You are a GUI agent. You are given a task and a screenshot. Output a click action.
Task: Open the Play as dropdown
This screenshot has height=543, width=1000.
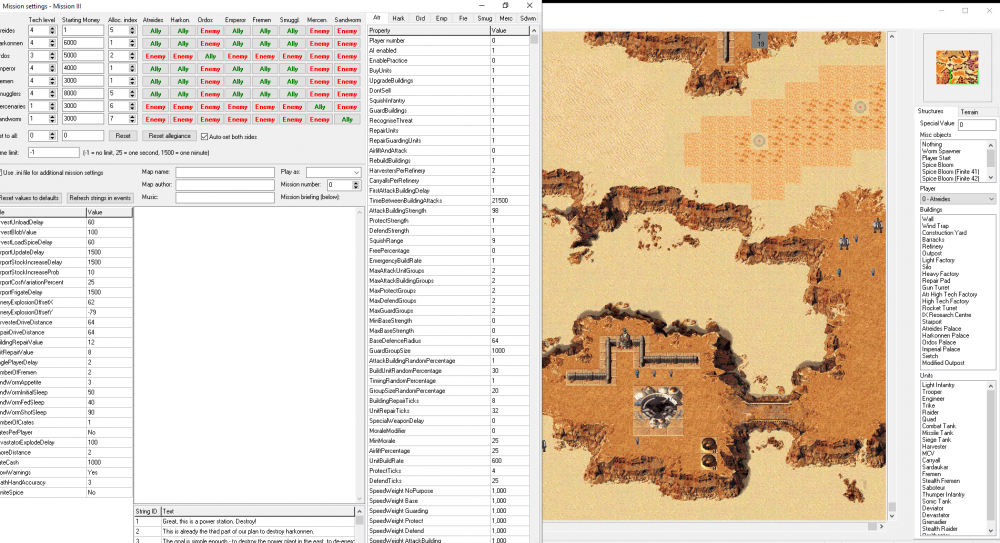(332, 172)
